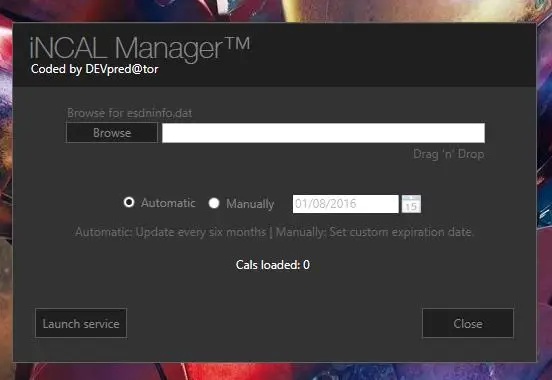Viewport: 552px width, 380px height.
Task: Open the calendar date picker icon
Action: tap(411, 204)
